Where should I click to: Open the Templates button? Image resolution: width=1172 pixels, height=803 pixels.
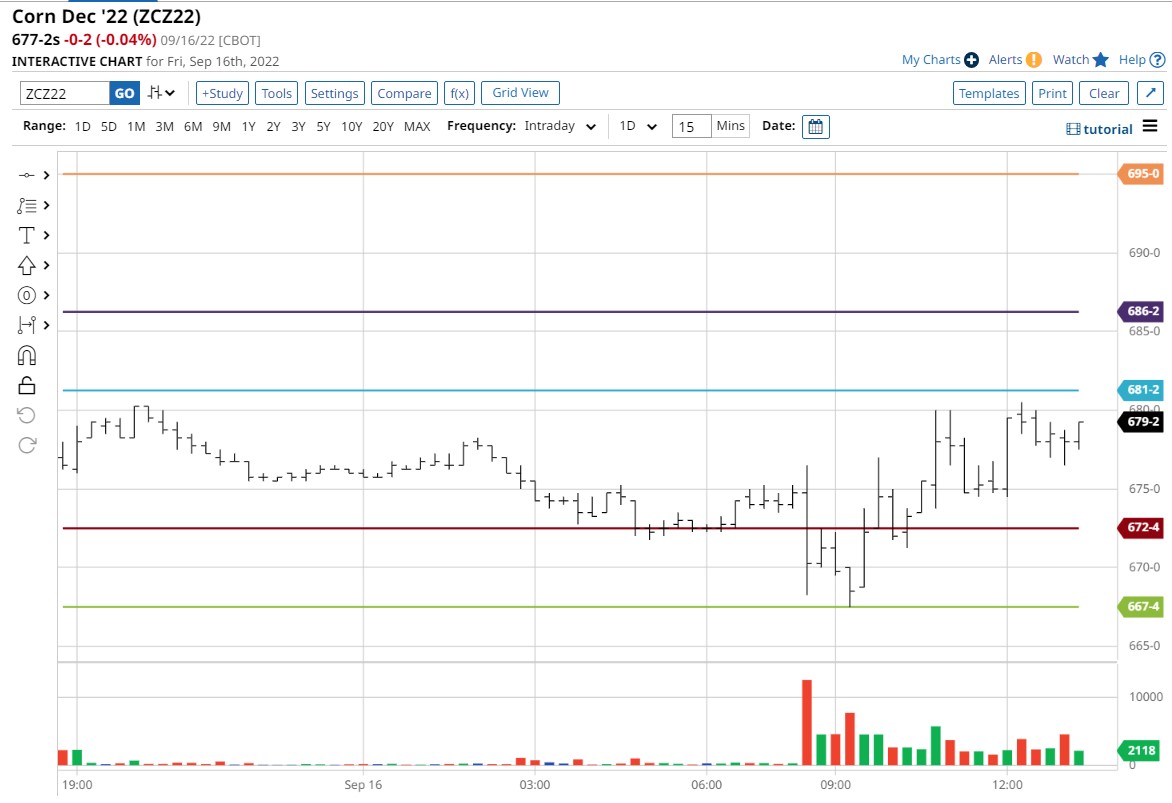click(x=989, y=93)
